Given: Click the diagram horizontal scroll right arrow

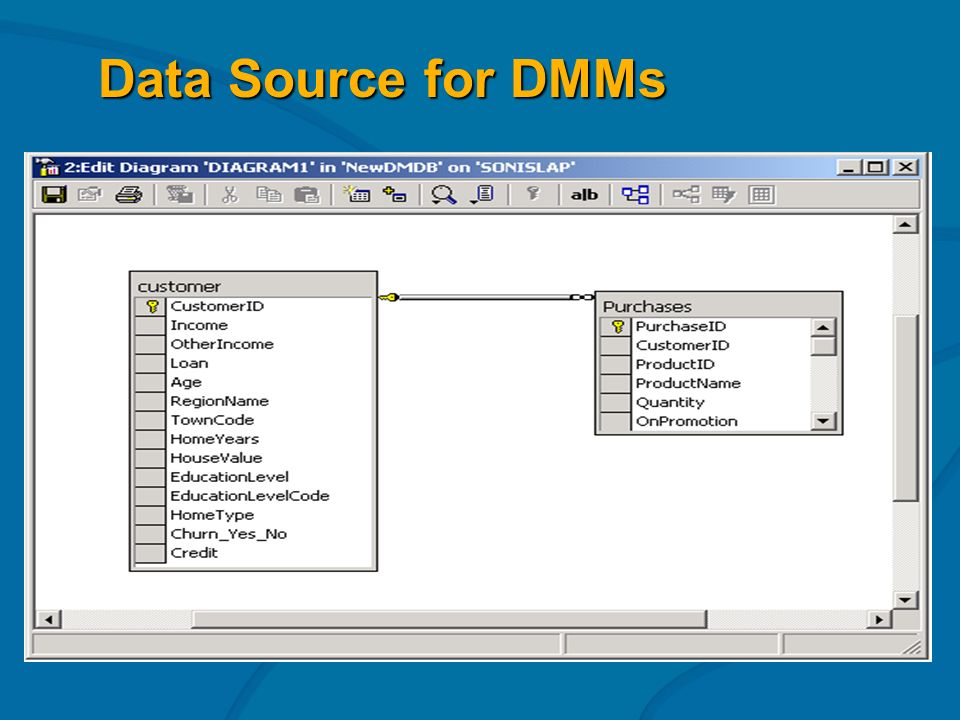Looking at the screenshot, I should (x=880, y=620).
